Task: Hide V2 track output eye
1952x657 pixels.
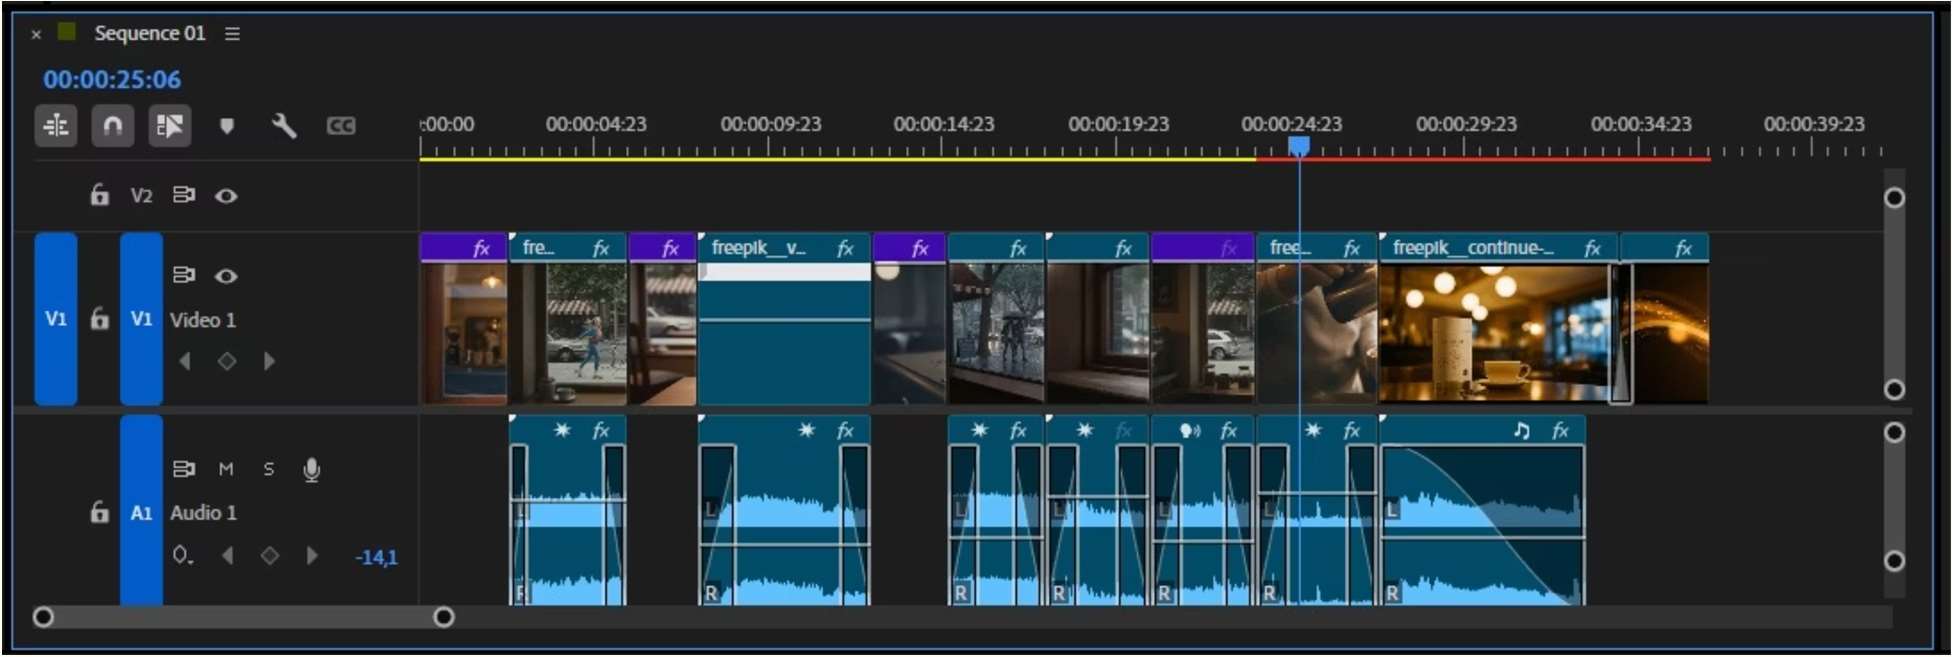Action: [226, 196]
